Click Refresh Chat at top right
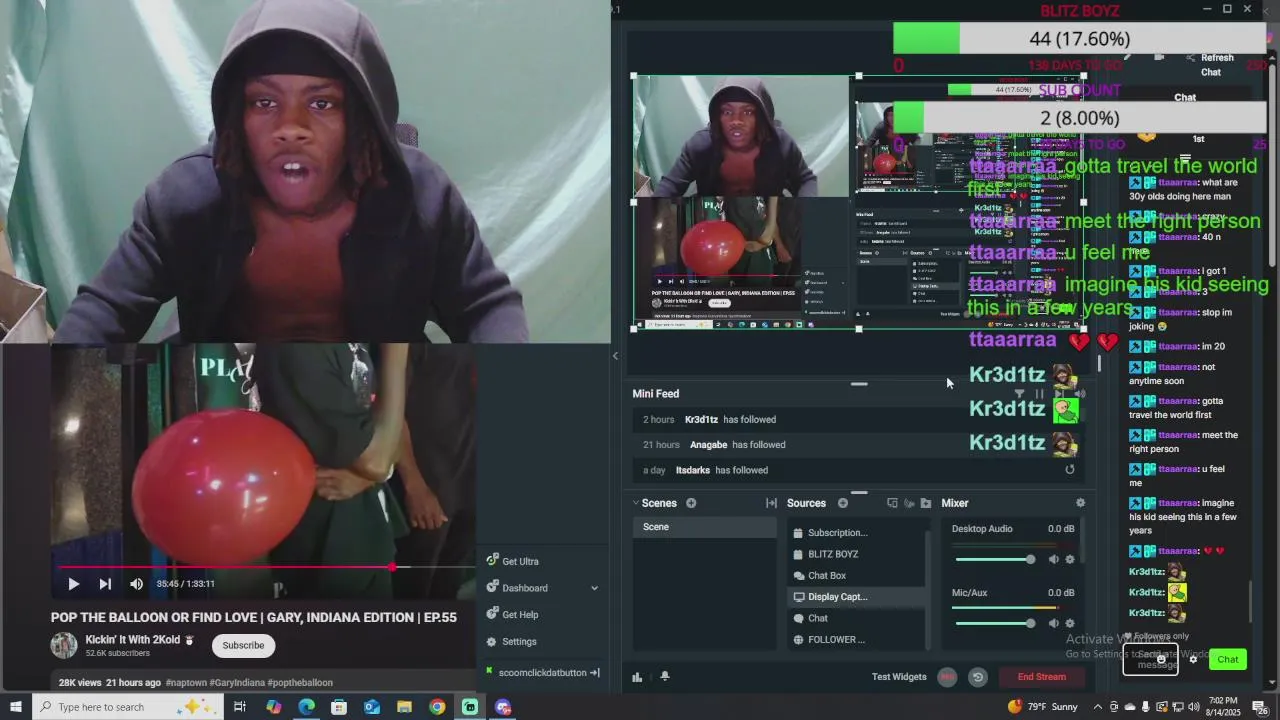This screenshot has width=1280, height=720. coord(1216,65)
